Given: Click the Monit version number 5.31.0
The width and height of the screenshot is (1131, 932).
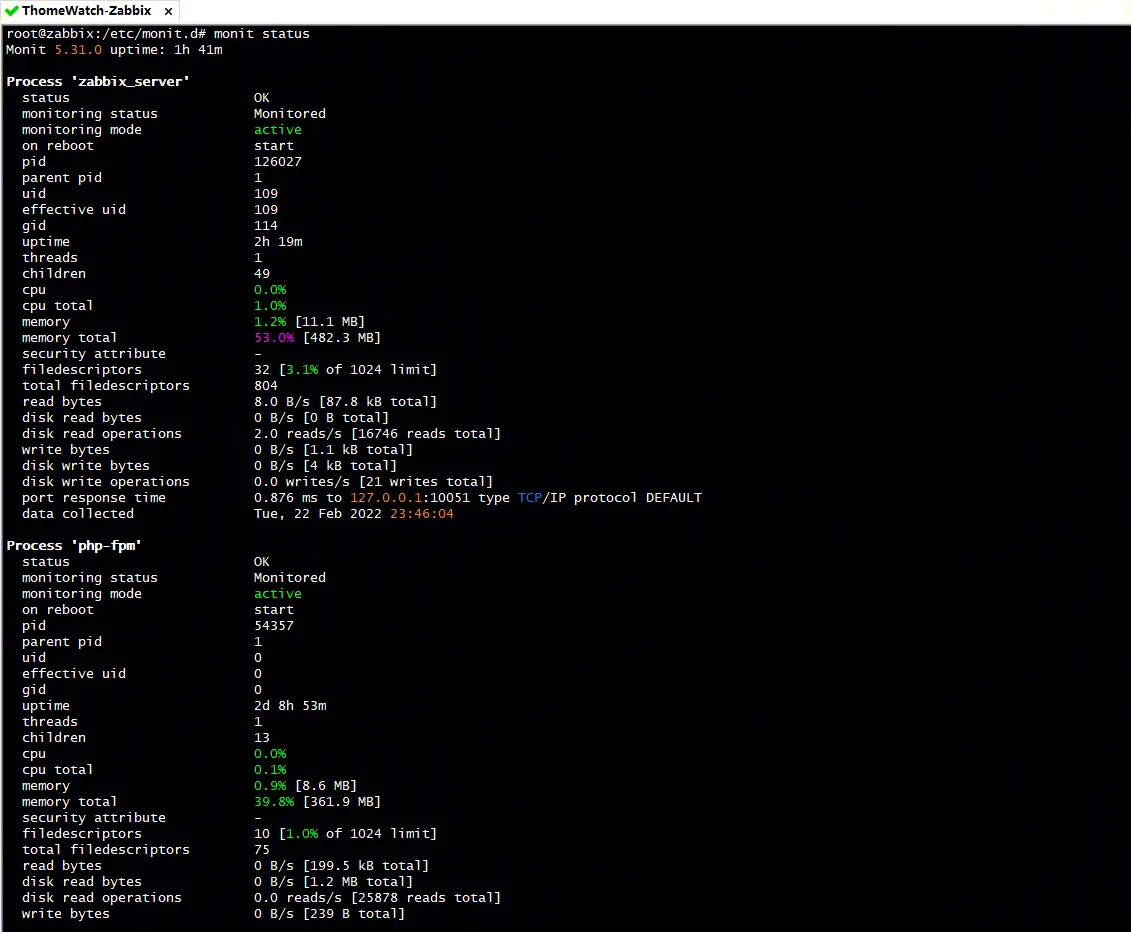Looking at the screenshot, I should click(78, 50).
